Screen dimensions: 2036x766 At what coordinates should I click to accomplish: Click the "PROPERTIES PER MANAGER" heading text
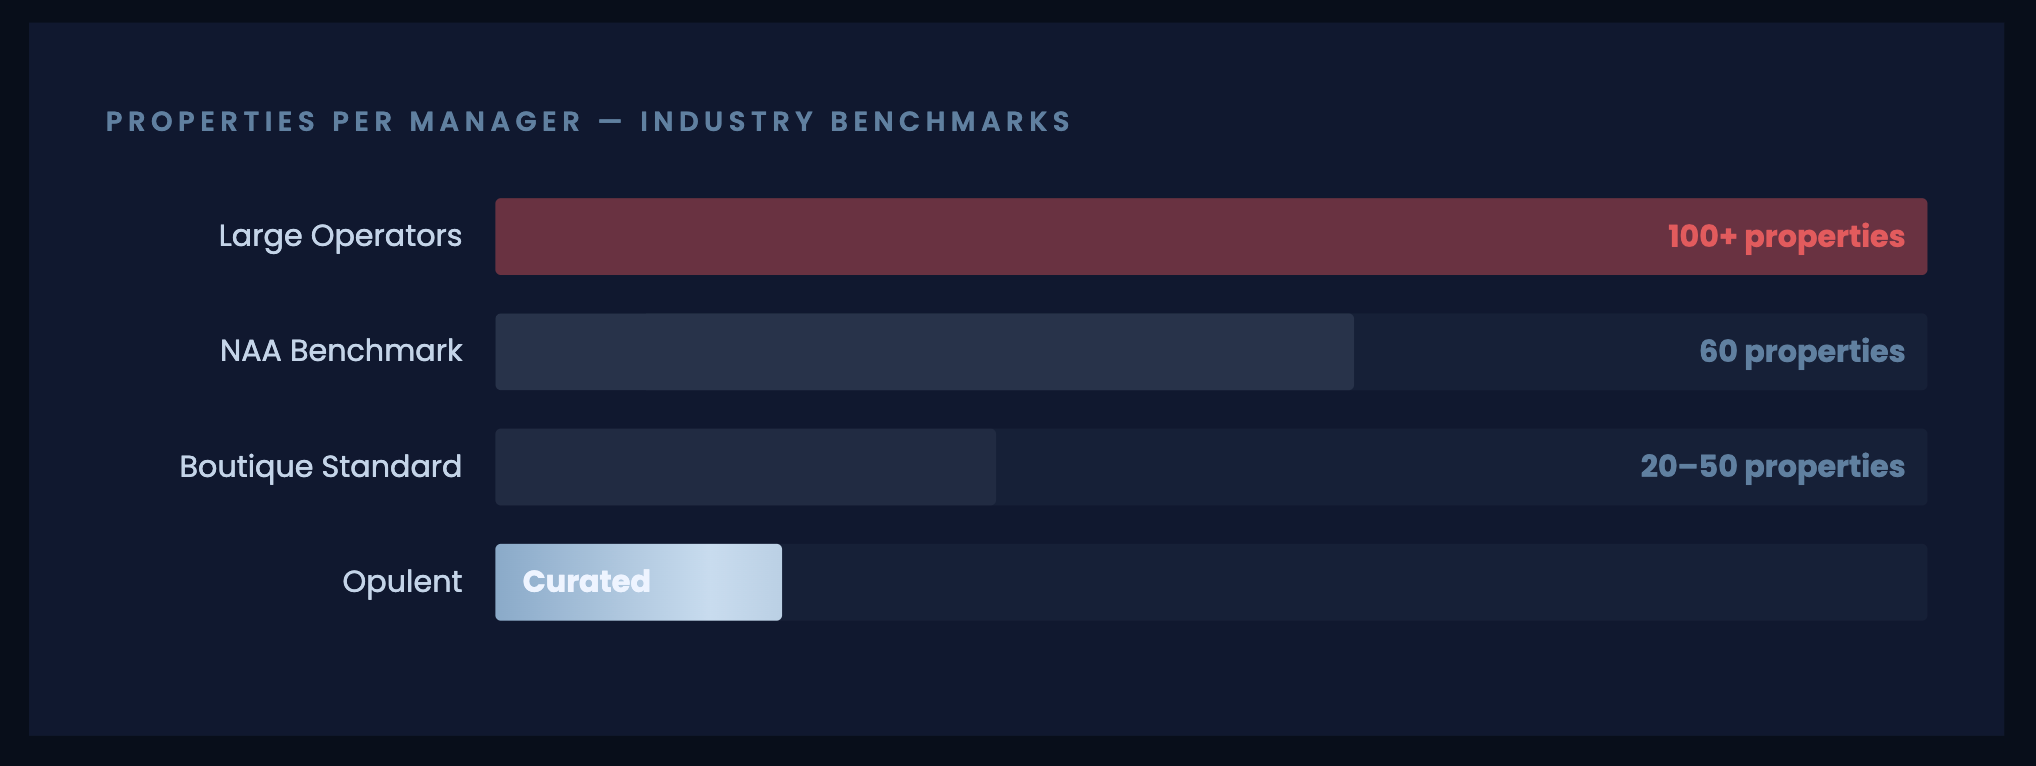344,122
